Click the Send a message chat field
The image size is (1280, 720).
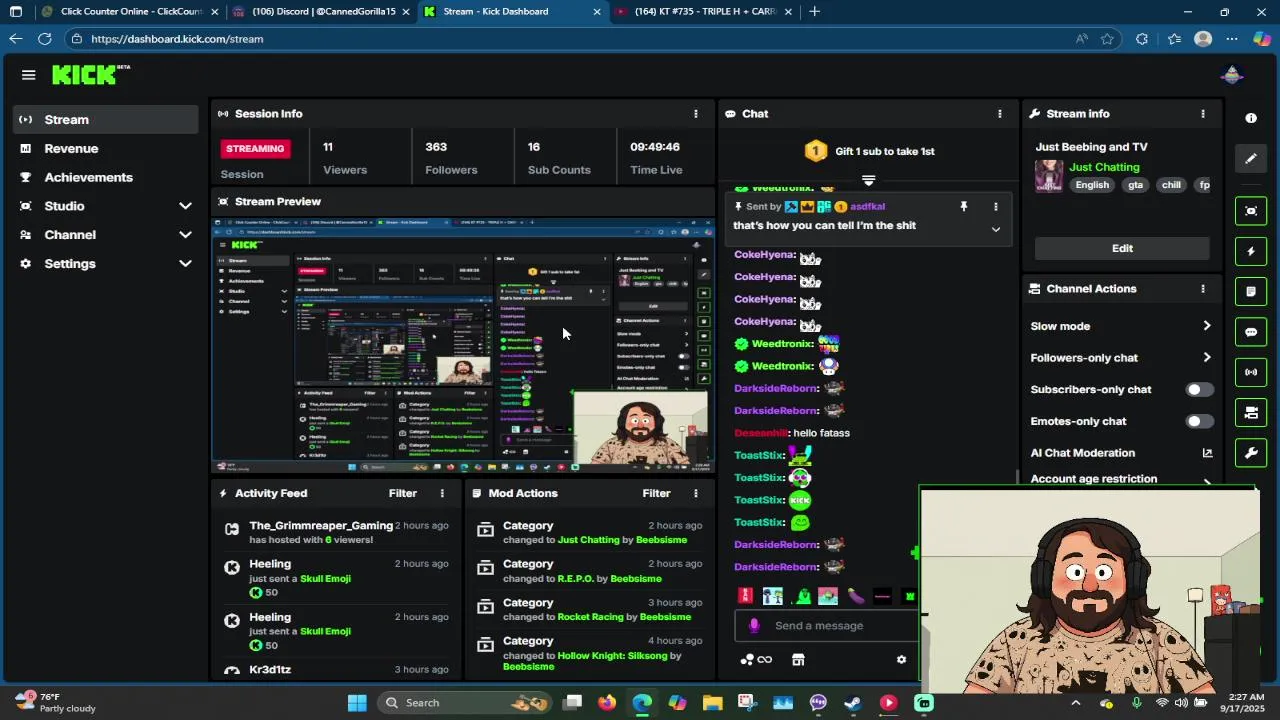point(827,626)
